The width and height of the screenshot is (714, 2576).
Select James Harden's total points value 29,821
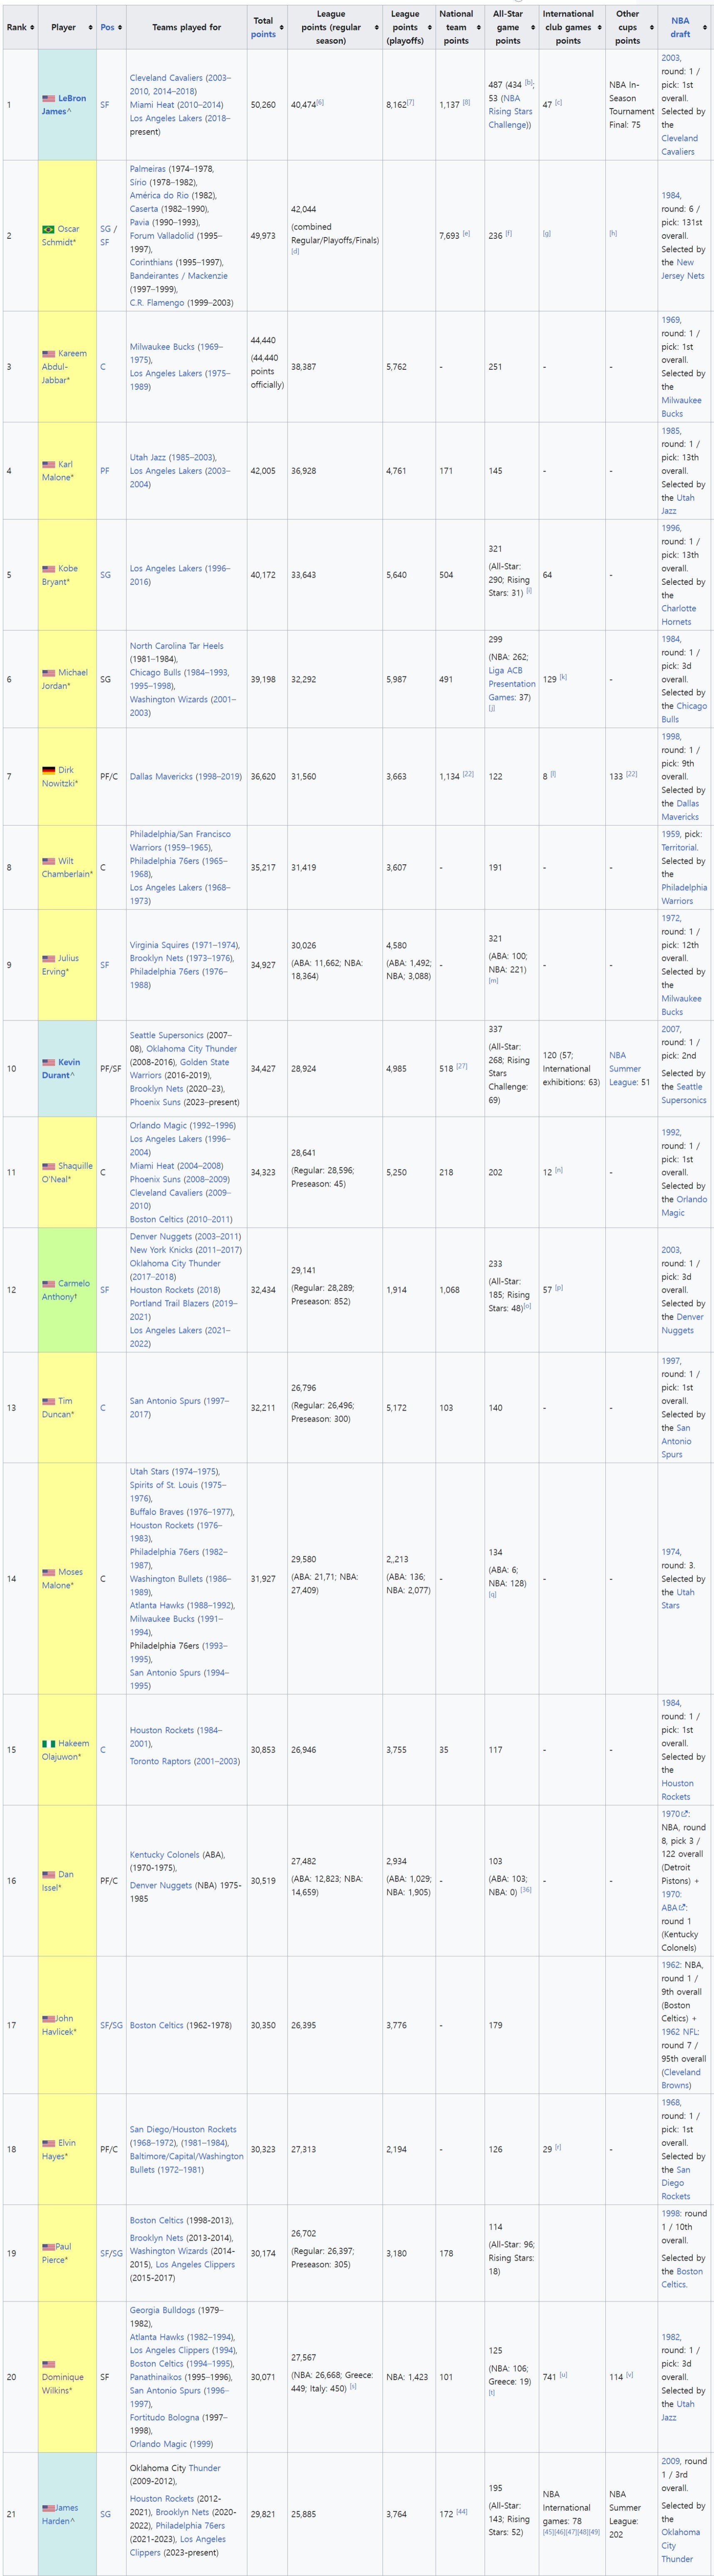click(x=263, y=2513)
